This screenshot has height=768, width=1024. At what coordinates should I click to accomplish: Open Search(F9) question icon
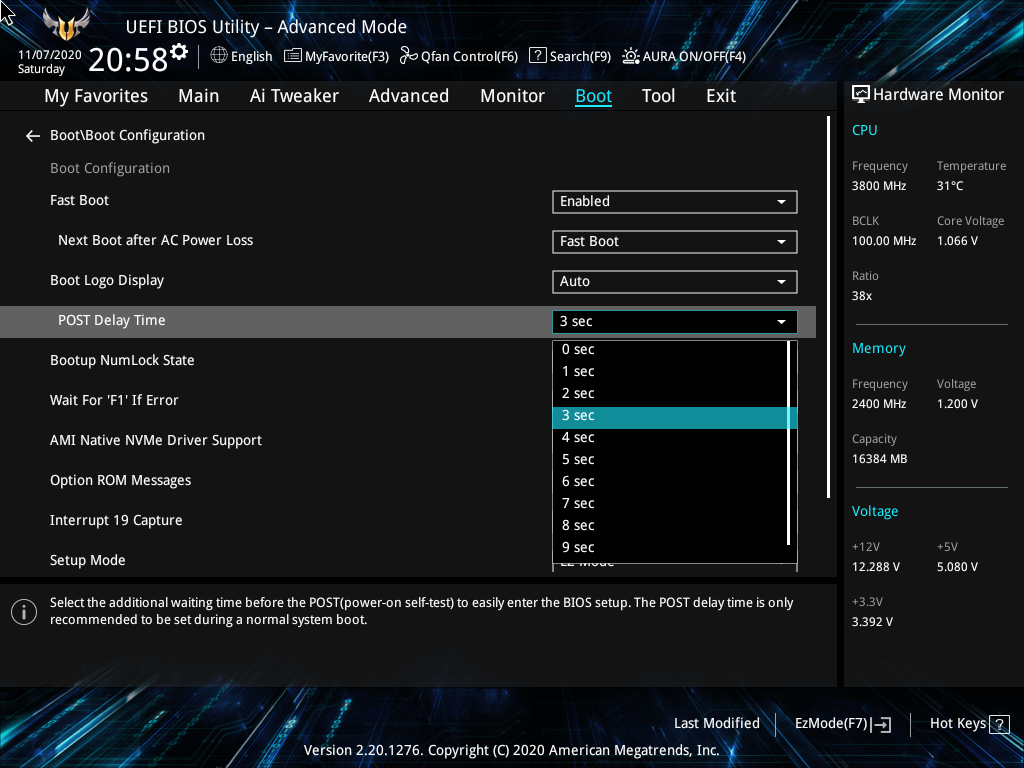point(537,56)
